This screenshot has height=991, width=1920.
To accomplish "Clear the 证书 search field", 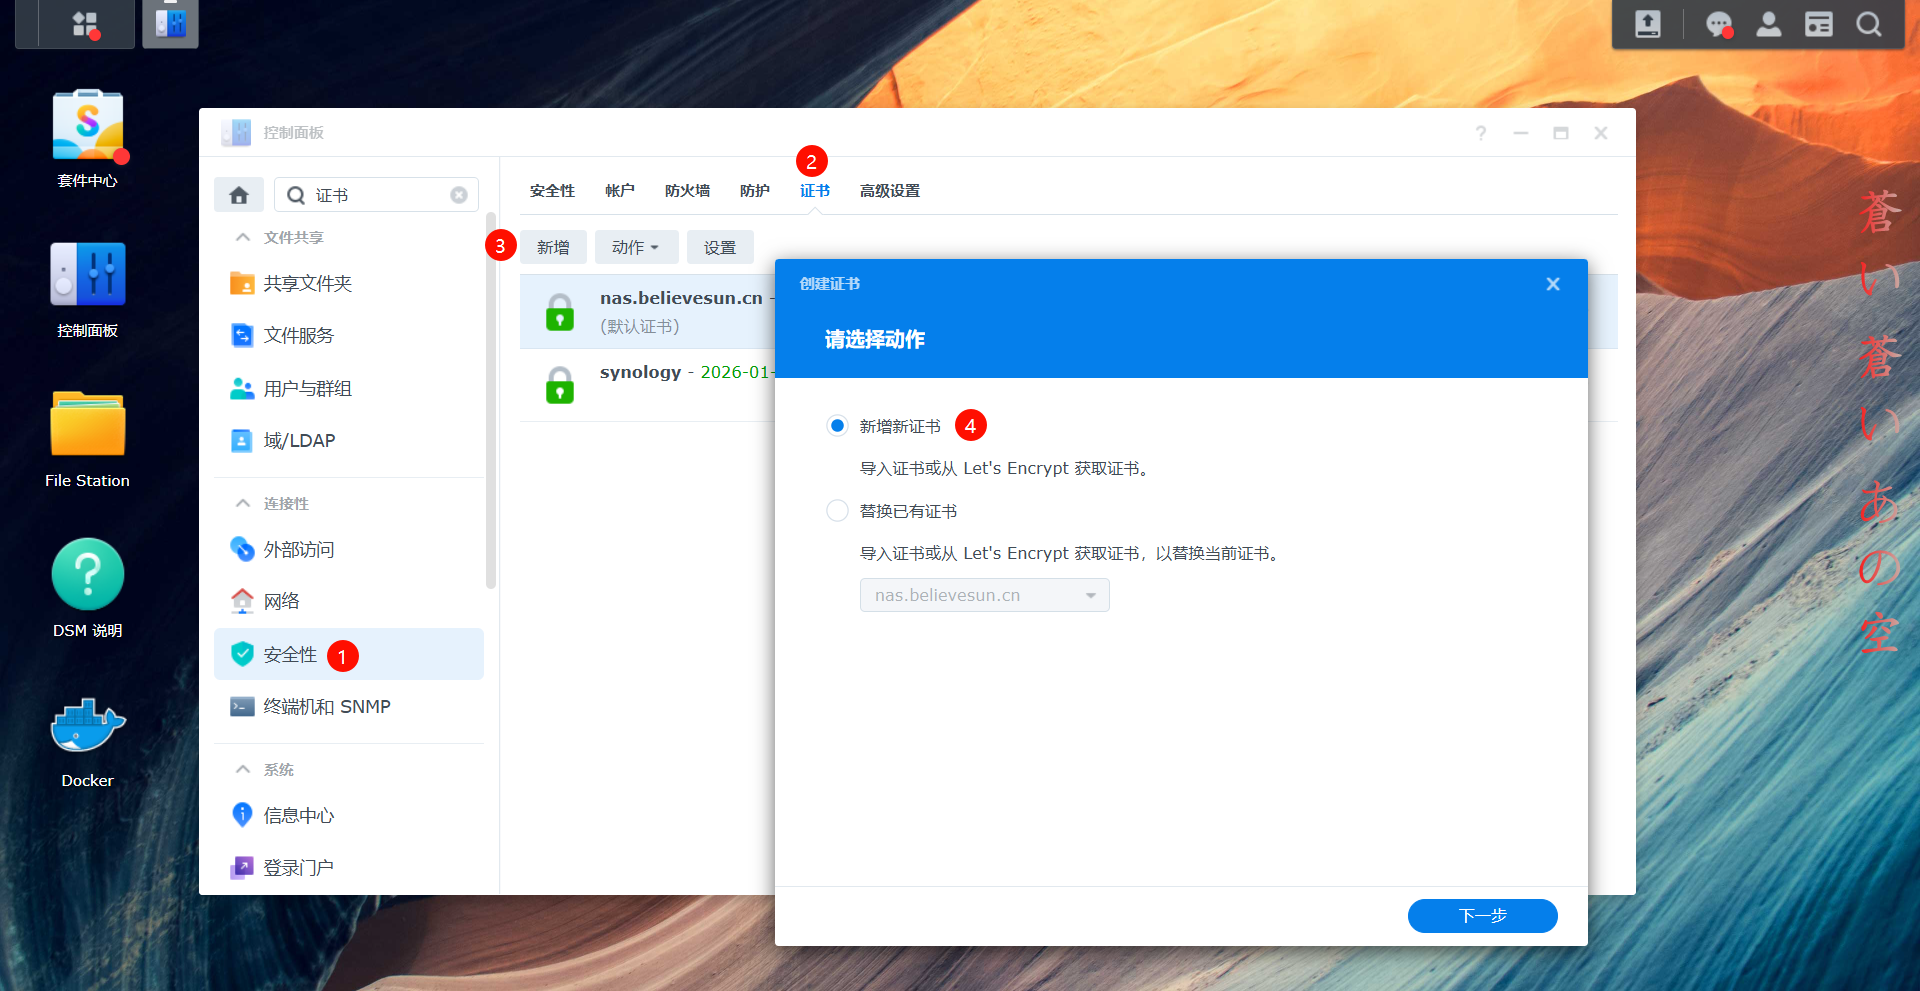I will pos(459,194).
